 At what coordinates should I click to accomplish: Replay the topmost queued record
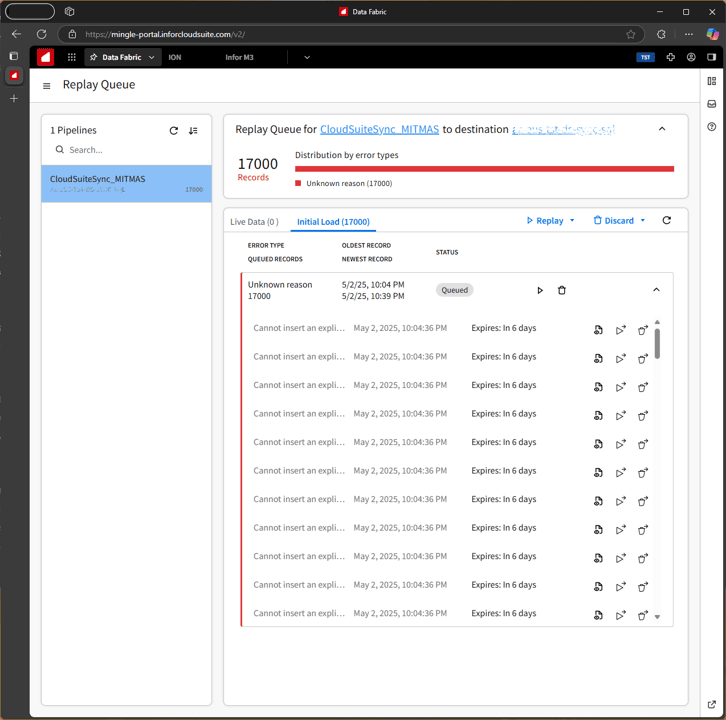[620, 330]
